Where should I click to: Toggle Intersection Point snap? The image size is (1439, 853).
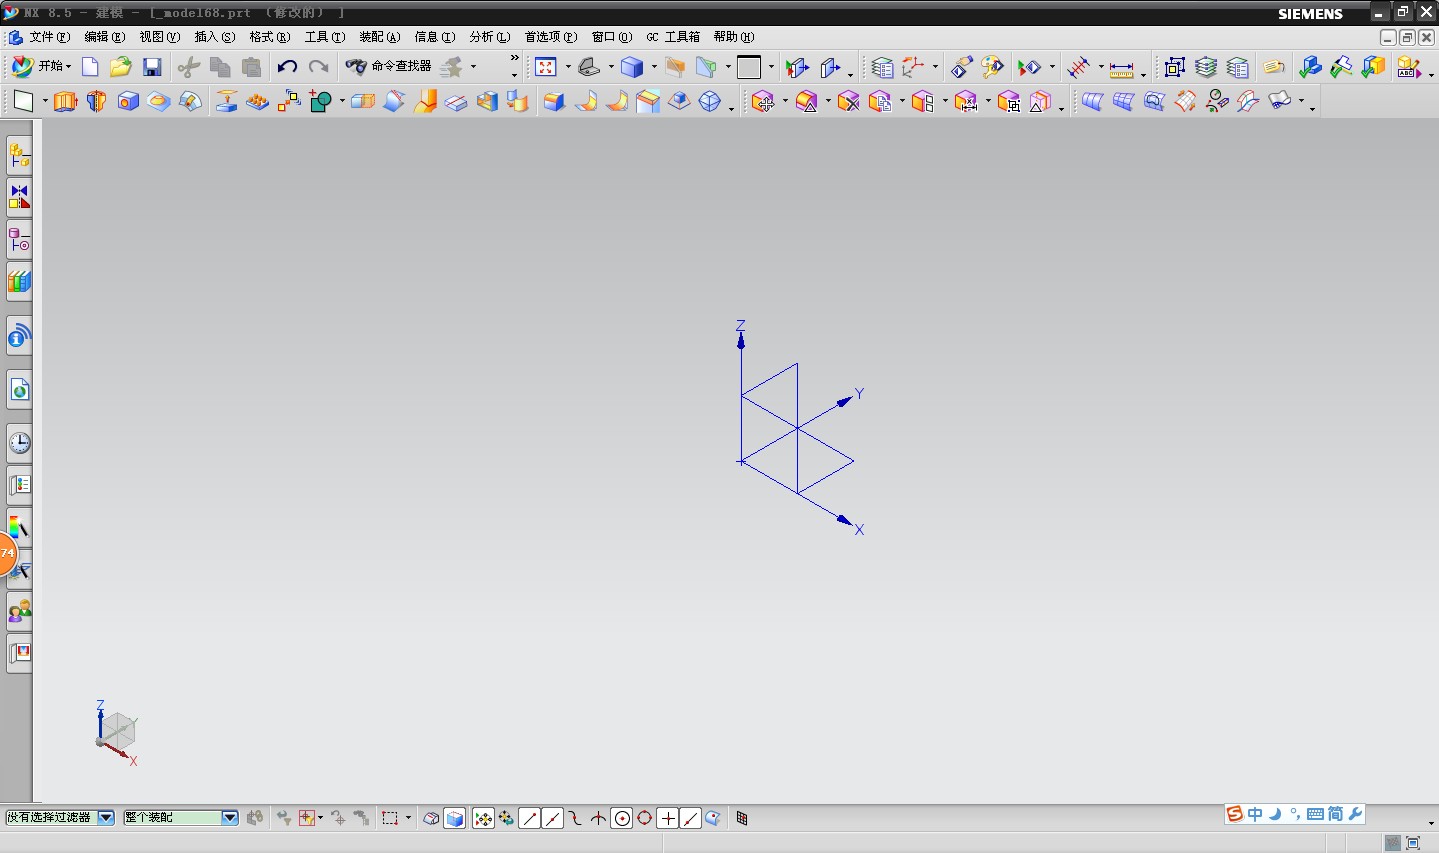(599, 818)
